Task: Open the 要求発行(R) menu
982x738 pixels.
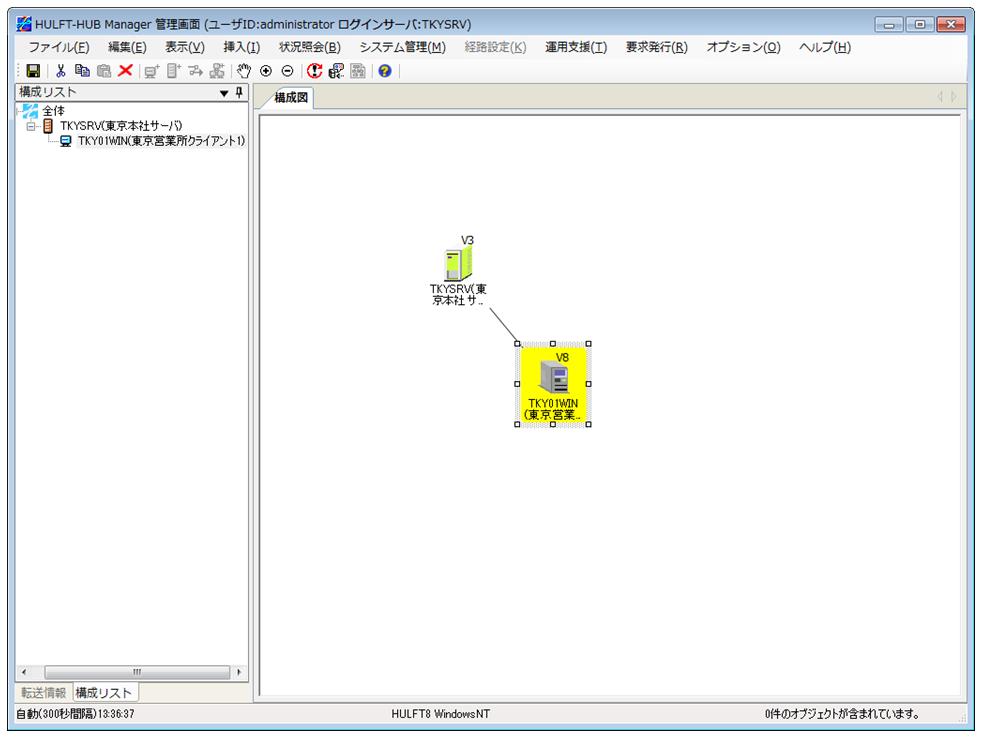Action: tap(657, 47)
